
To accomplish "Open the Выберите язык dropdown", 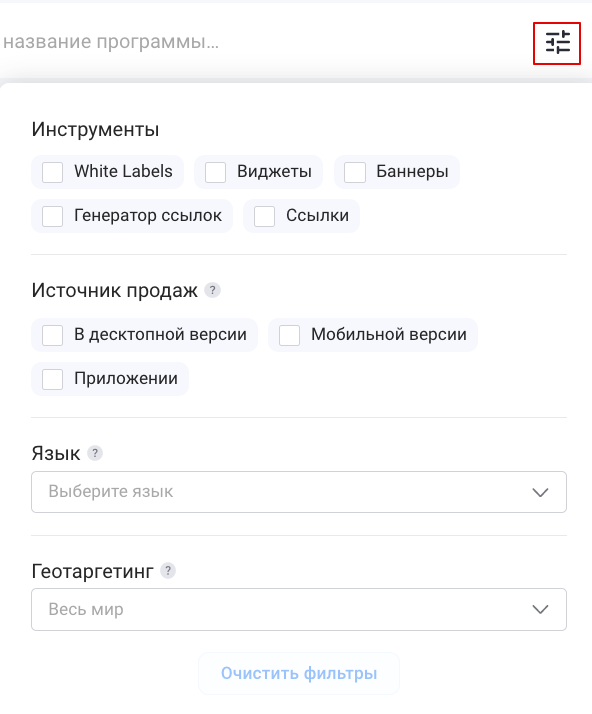I will tap(299, 492).
